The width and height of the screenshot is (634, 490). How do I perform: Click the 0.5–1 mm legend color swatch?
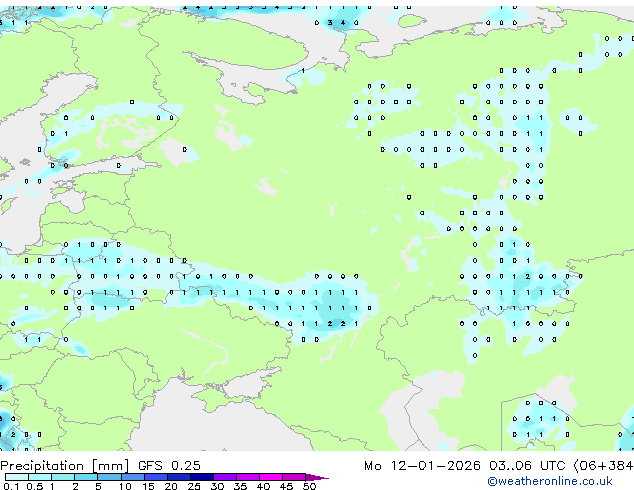(40, 477)
